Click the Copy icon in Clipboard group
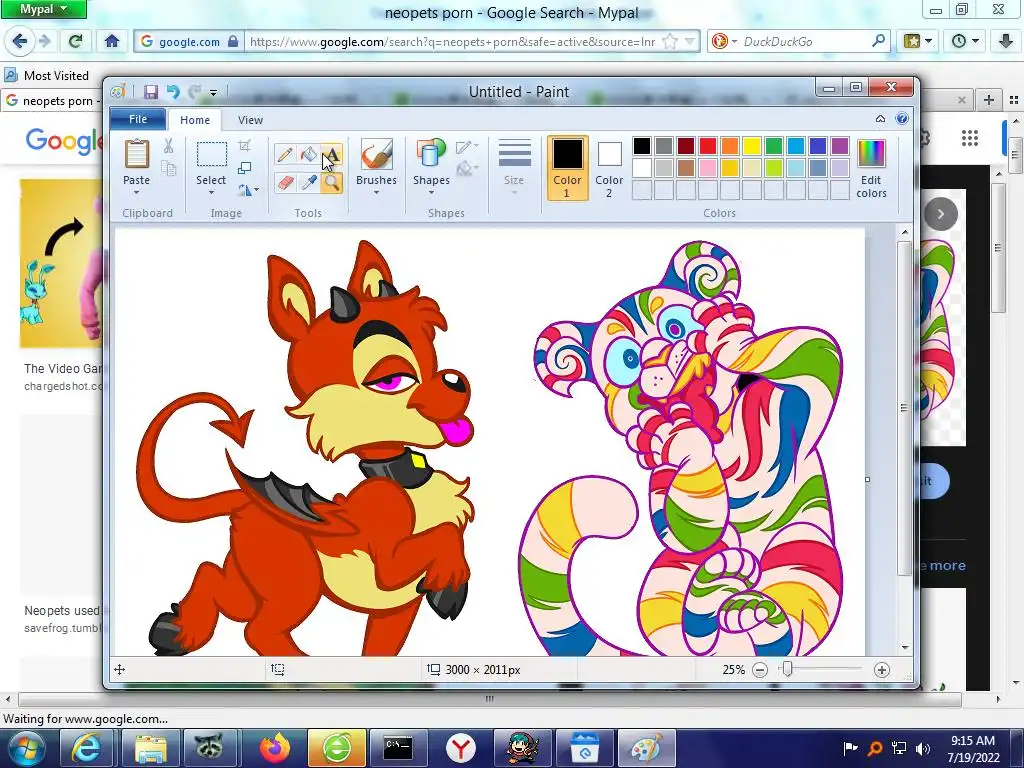The image size is (1024, 768). click(x=168, y=169)
